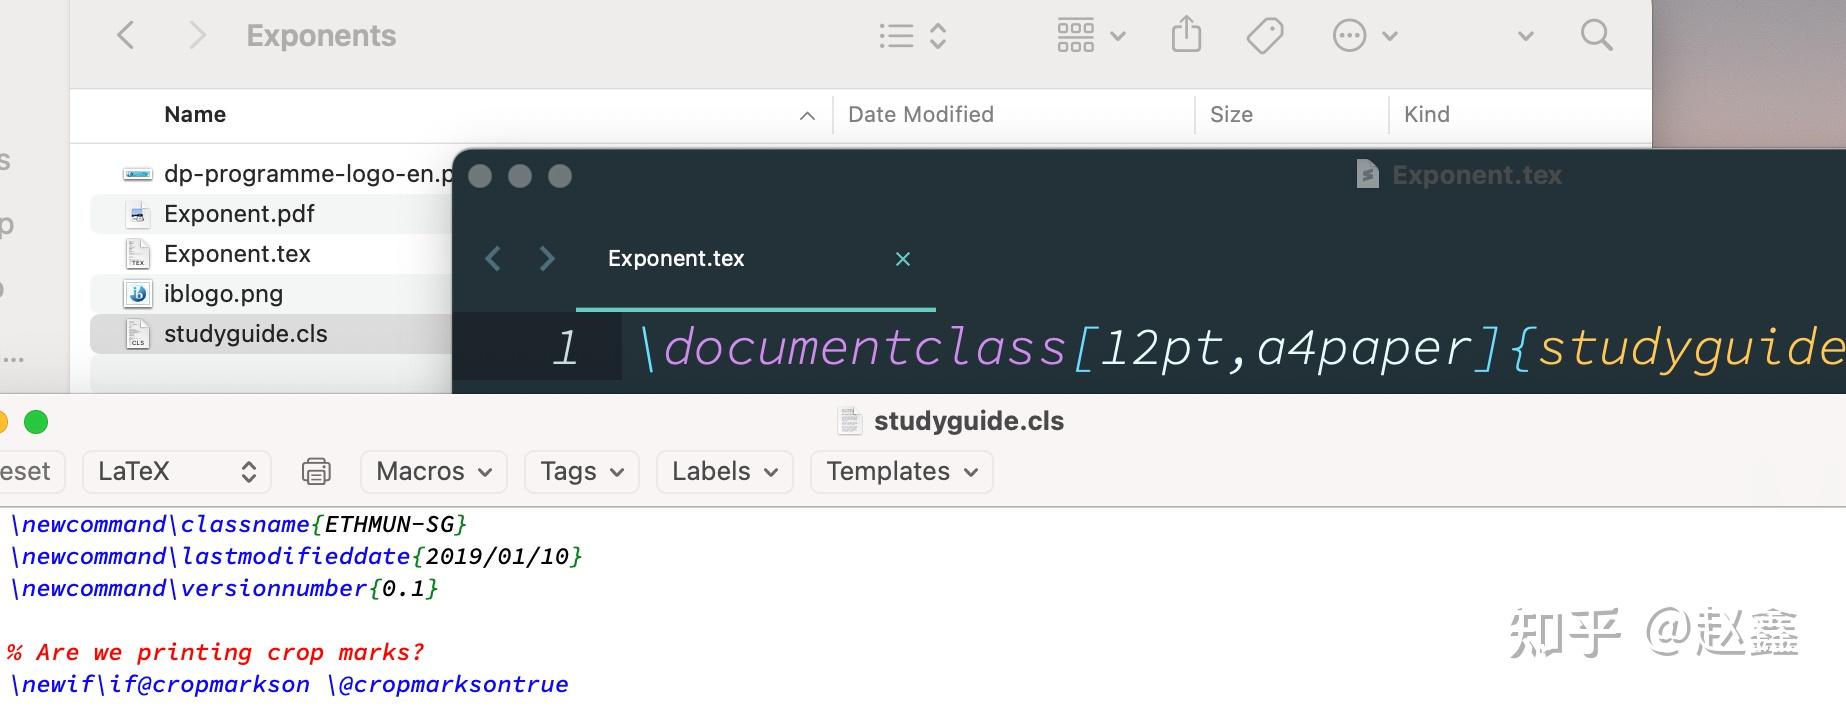This screenshot has width=1846, height=706.
Task: Open the Finder search magnifier
Action: pos(1596,36)
